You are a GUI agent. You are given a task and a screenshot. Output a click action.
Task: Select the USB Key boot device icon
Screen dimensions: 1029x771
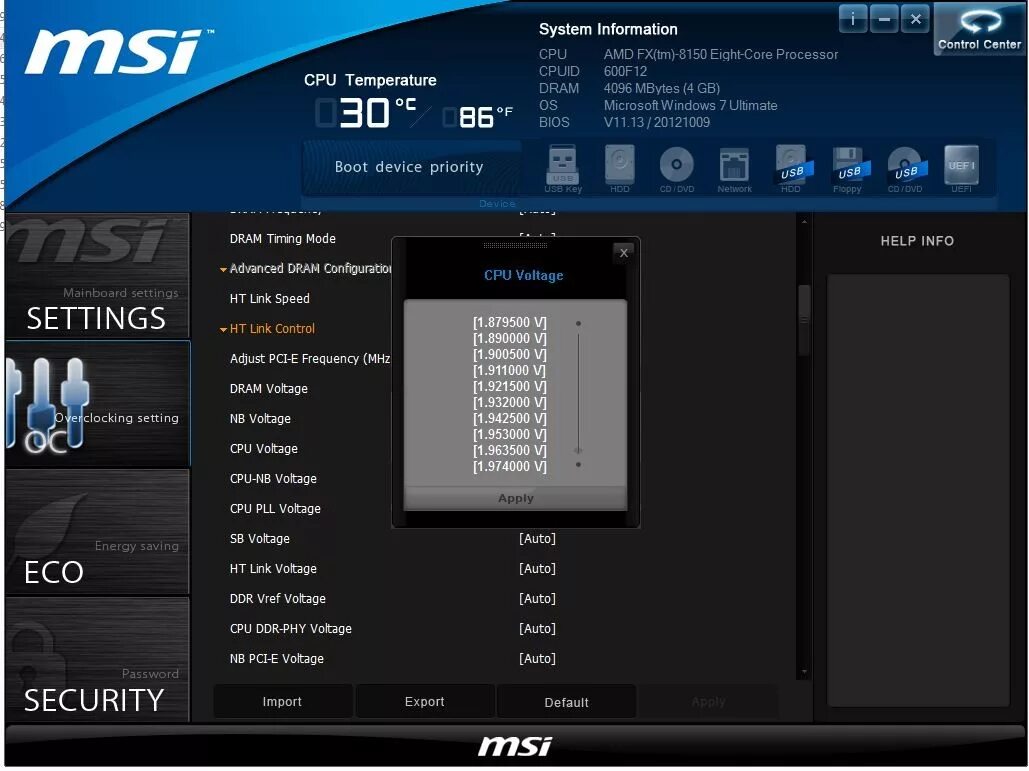(562, 168)
